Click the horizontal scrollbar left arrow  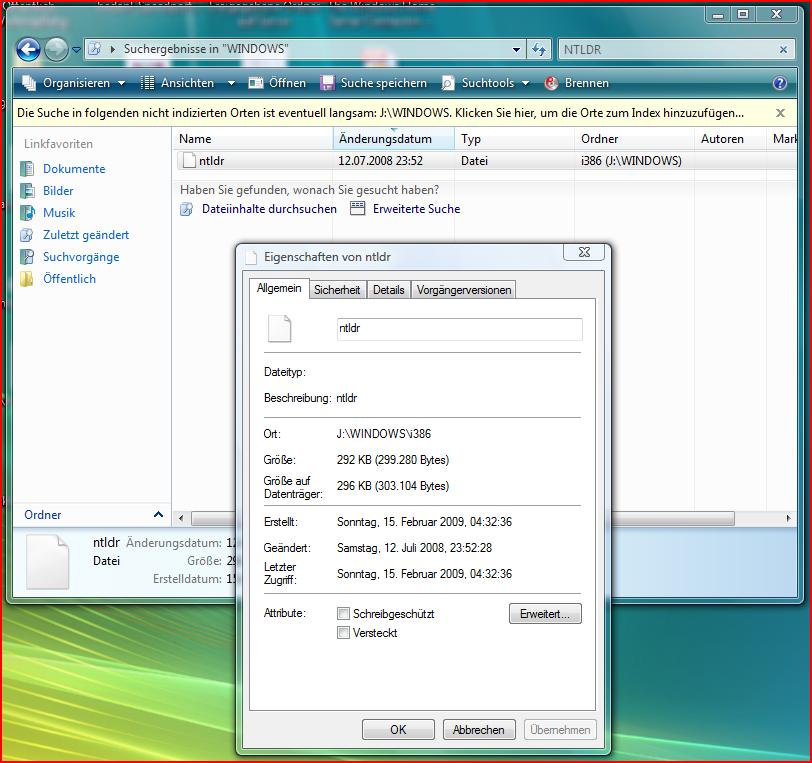(181, 518)
